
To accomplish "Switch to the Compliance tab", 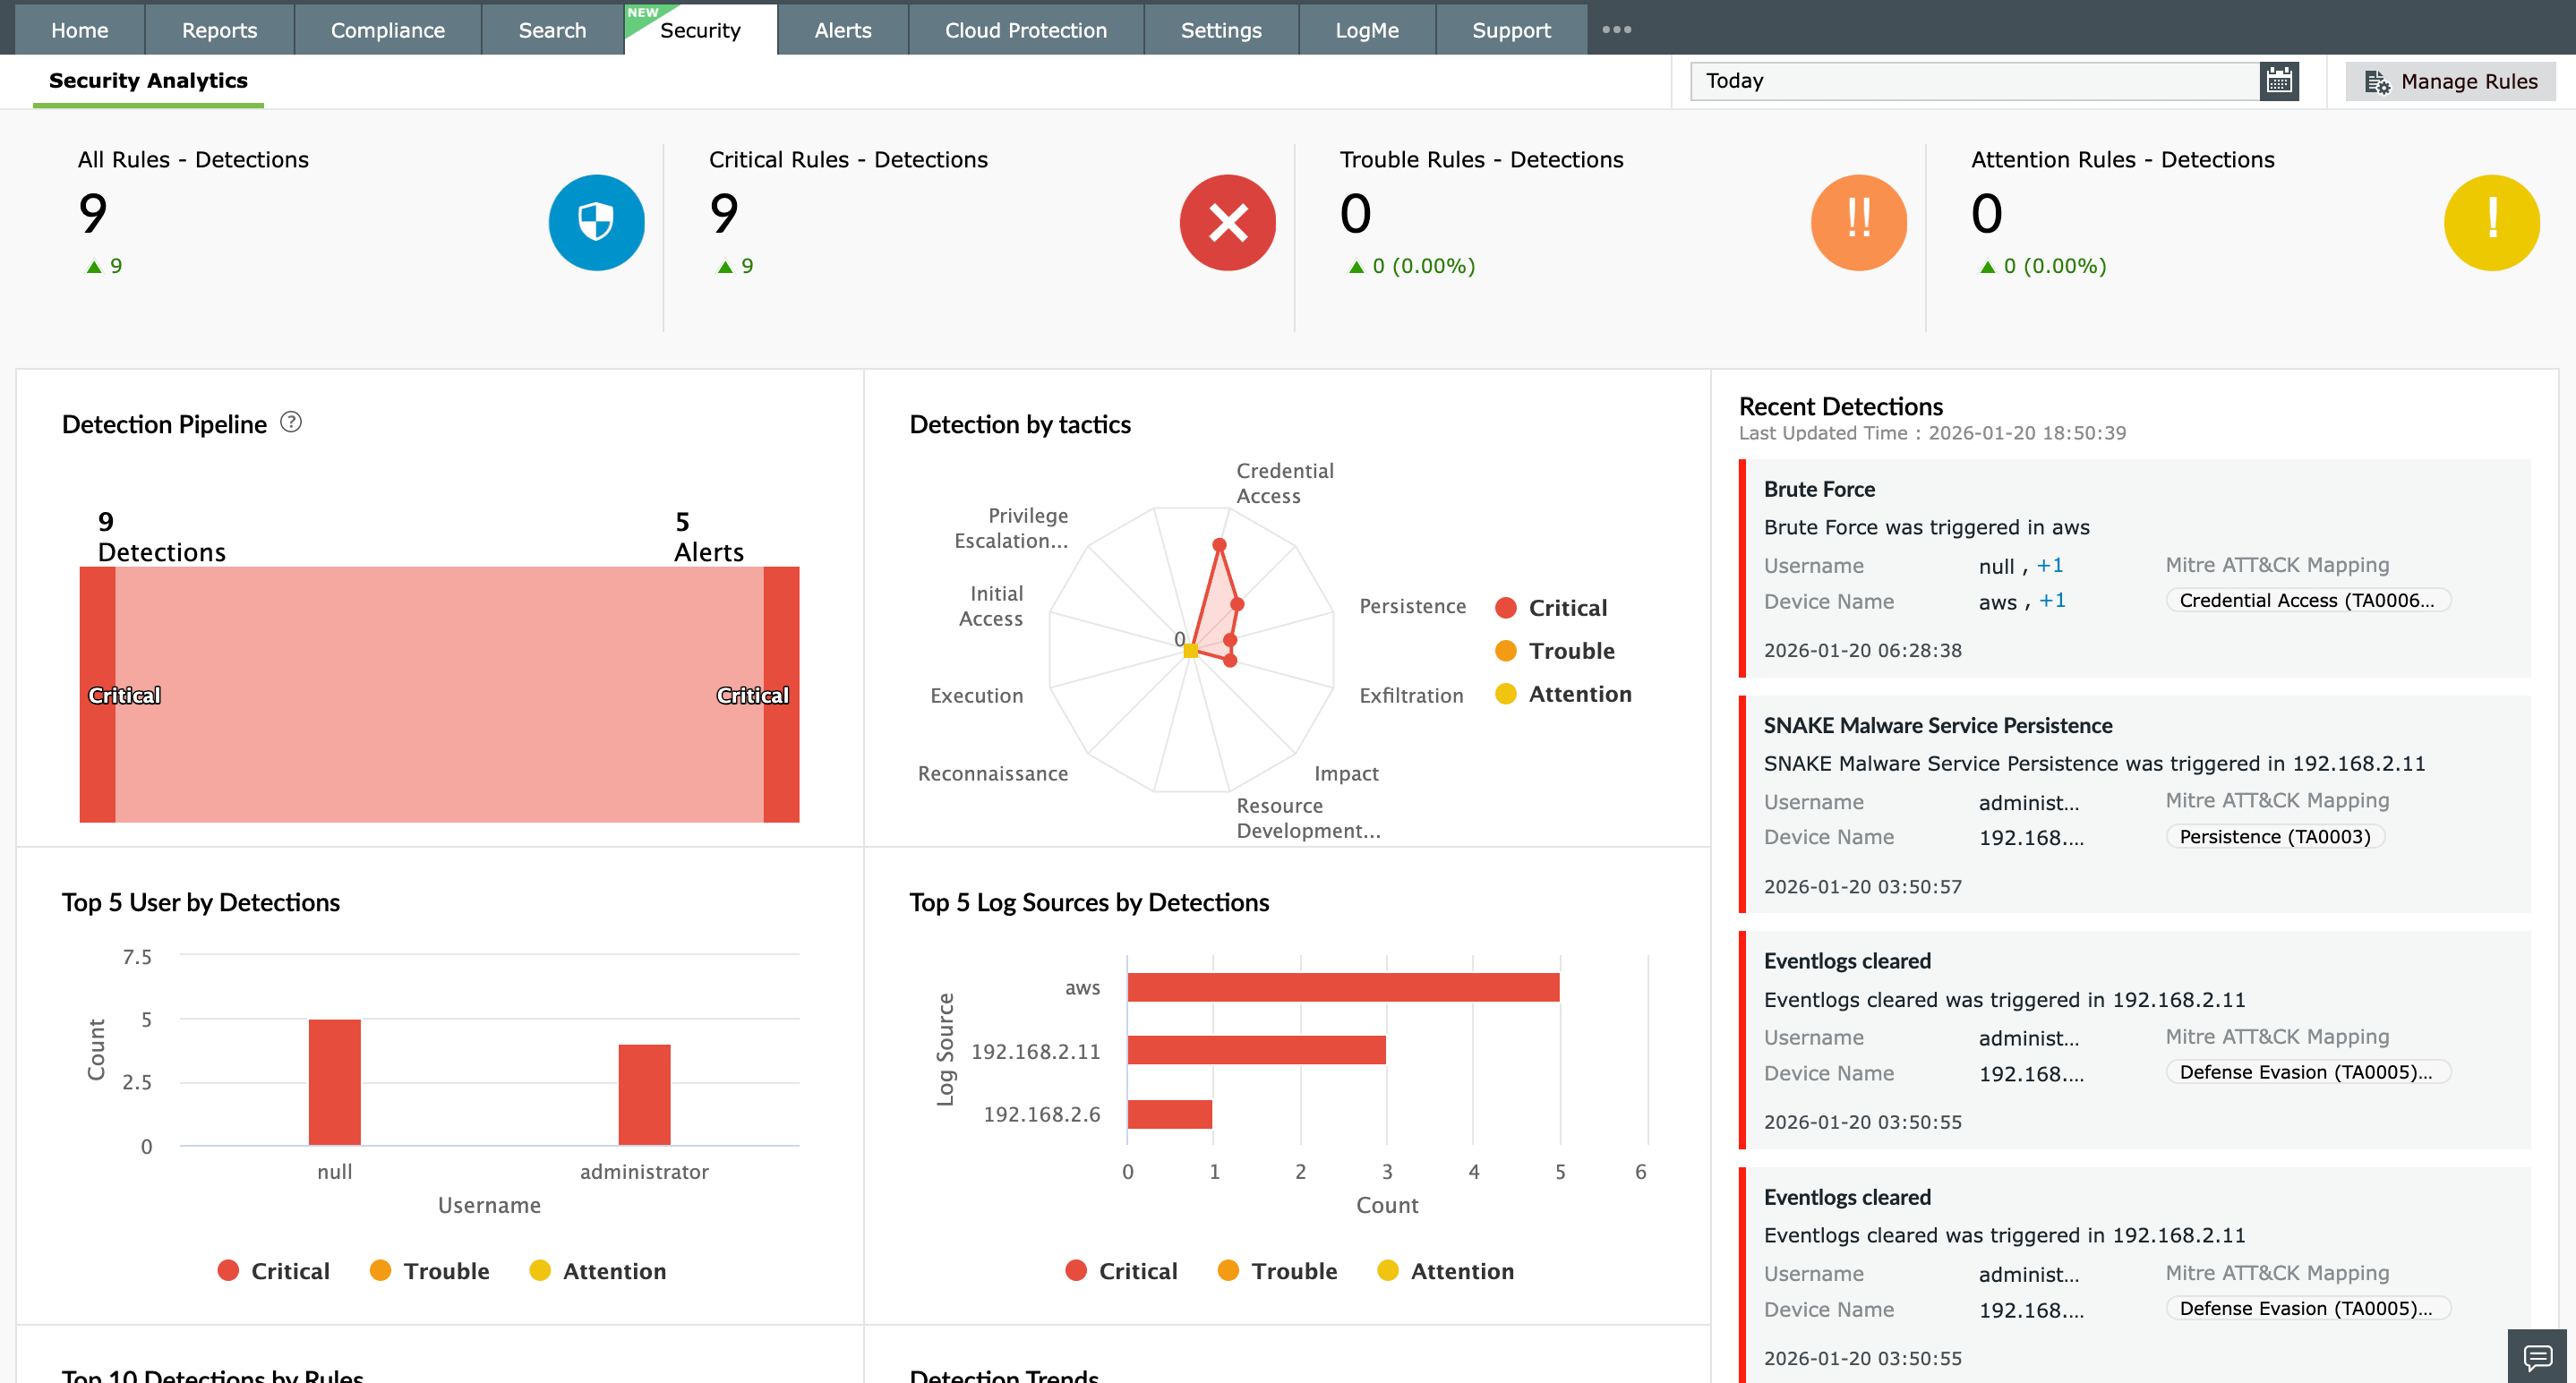I will click(387, 30).
